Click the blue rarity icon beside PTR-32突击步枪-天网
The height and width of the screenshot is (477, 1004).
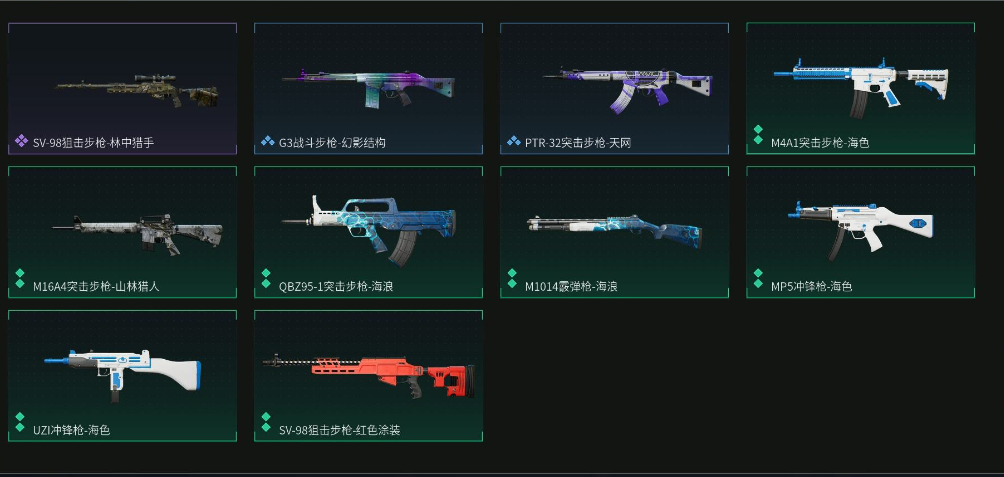(x=513, y=140)
